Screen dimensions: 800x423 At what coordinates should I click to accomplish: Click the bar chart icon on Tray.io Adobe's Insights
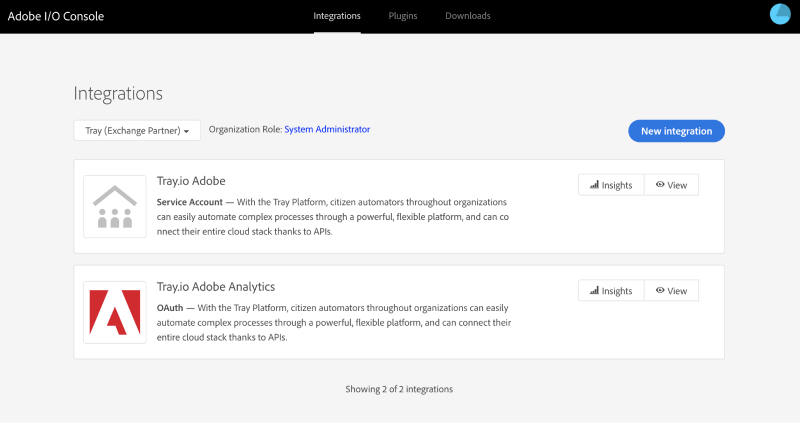point(594,185)
